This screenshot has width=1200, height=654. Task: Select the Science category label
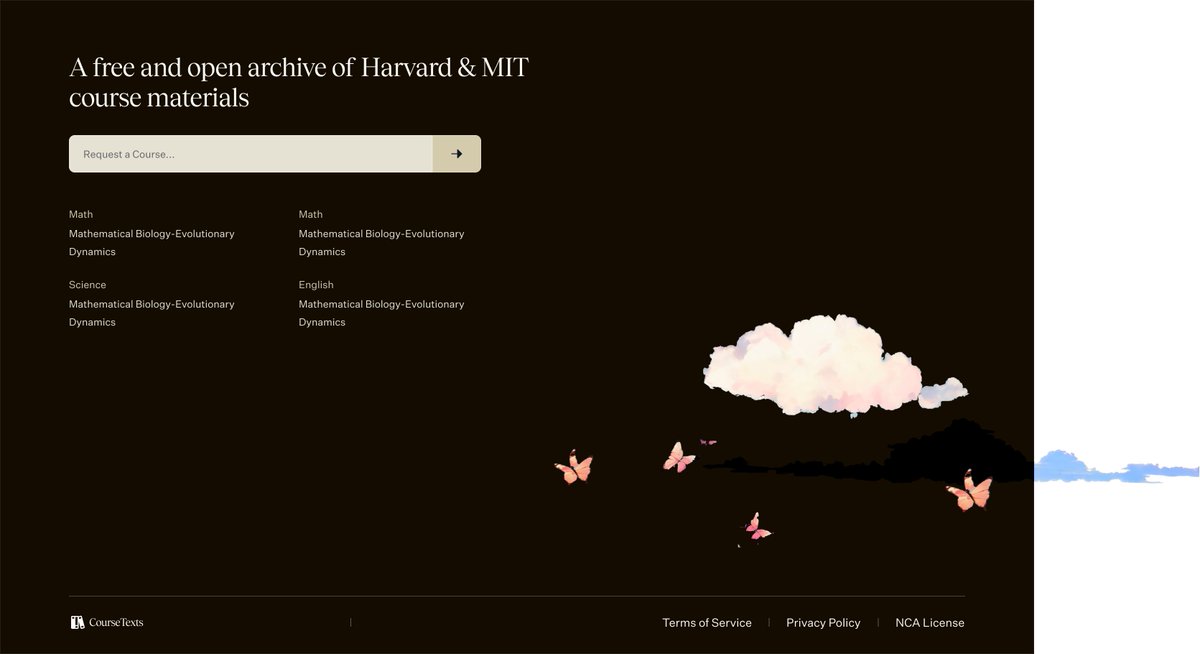tap(87, 285)
